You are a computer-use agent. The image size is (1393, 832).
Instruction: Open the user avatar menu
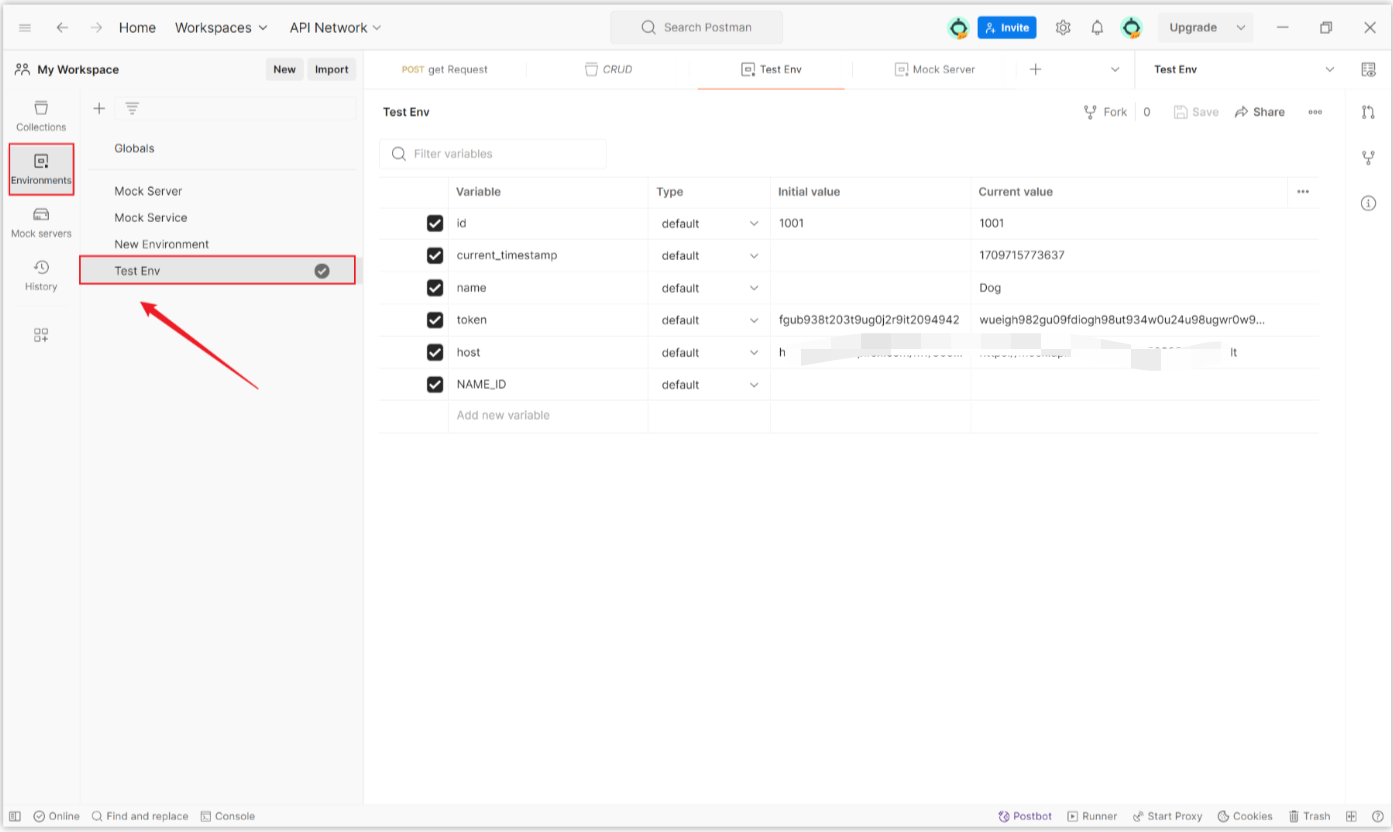1131,28
